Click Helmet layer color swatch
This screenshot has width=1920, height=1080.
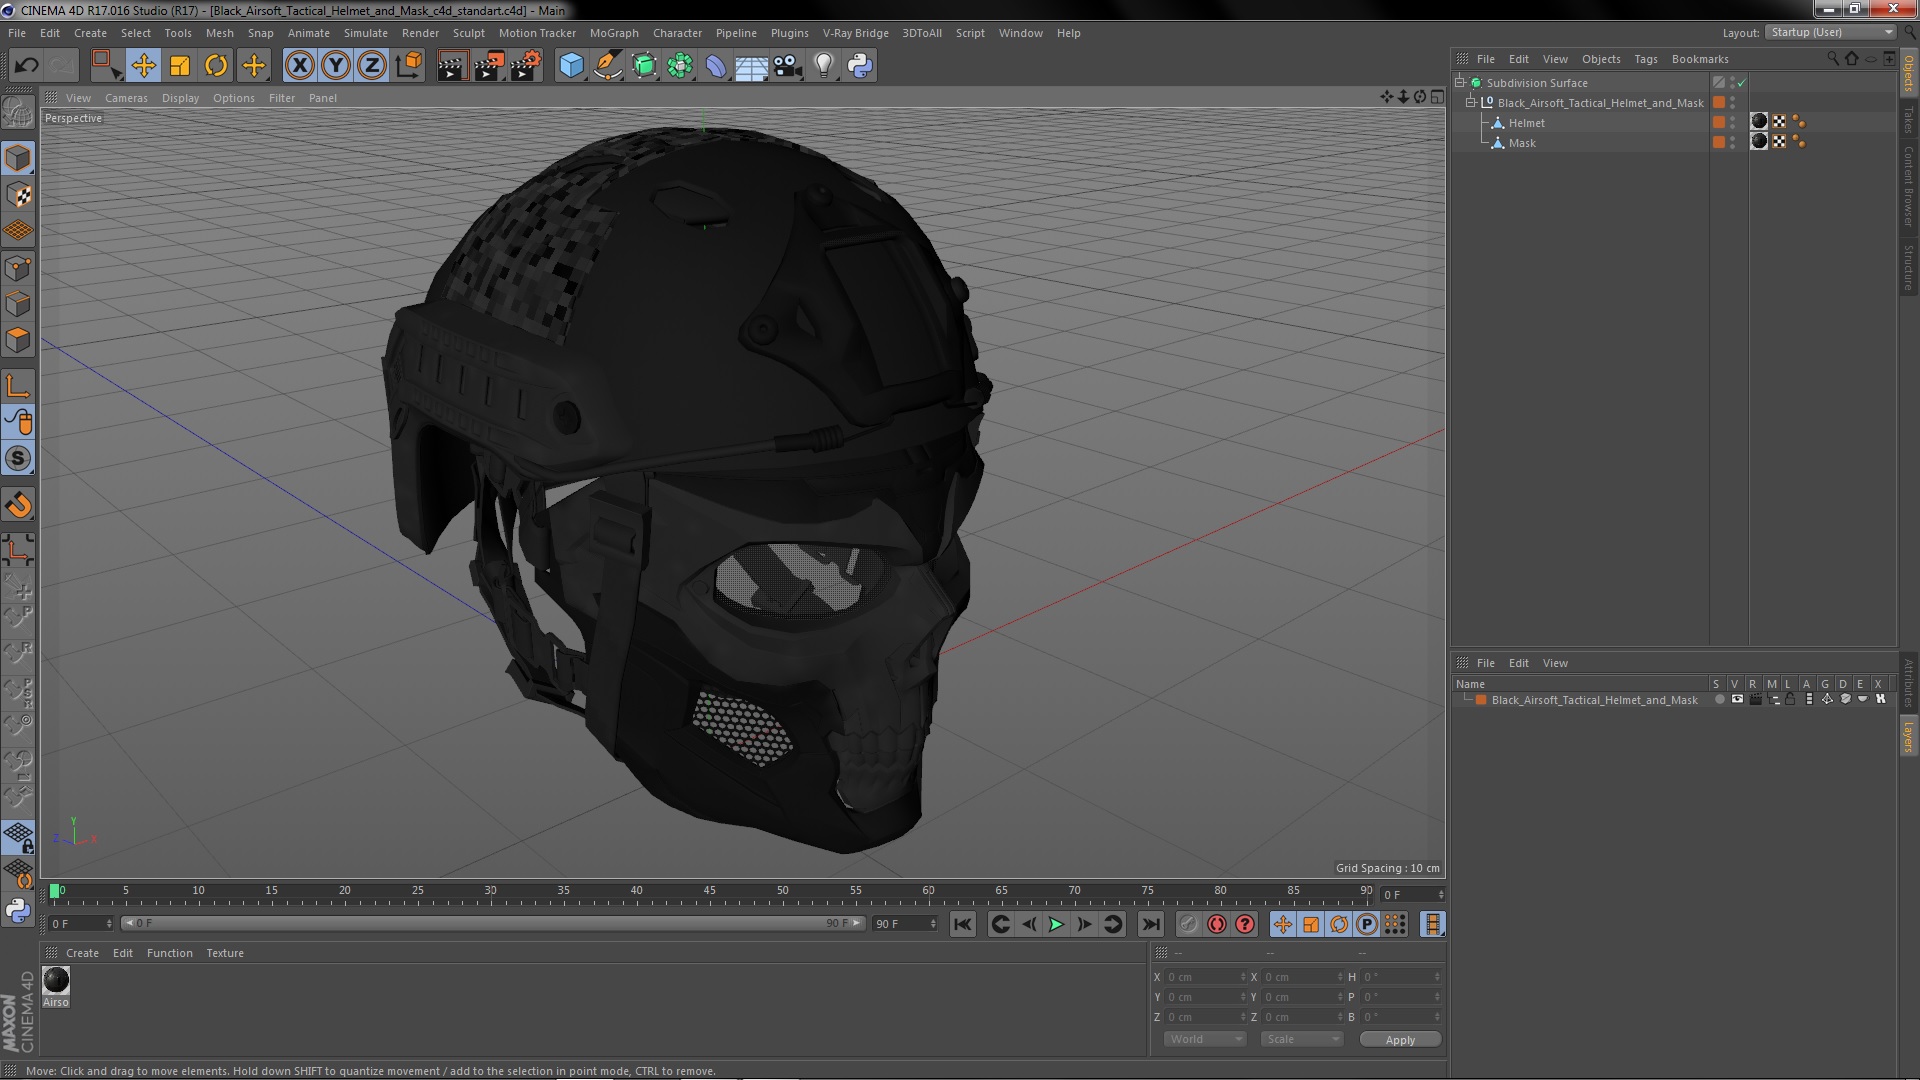pyautogui.click(x=1718, y=122)
